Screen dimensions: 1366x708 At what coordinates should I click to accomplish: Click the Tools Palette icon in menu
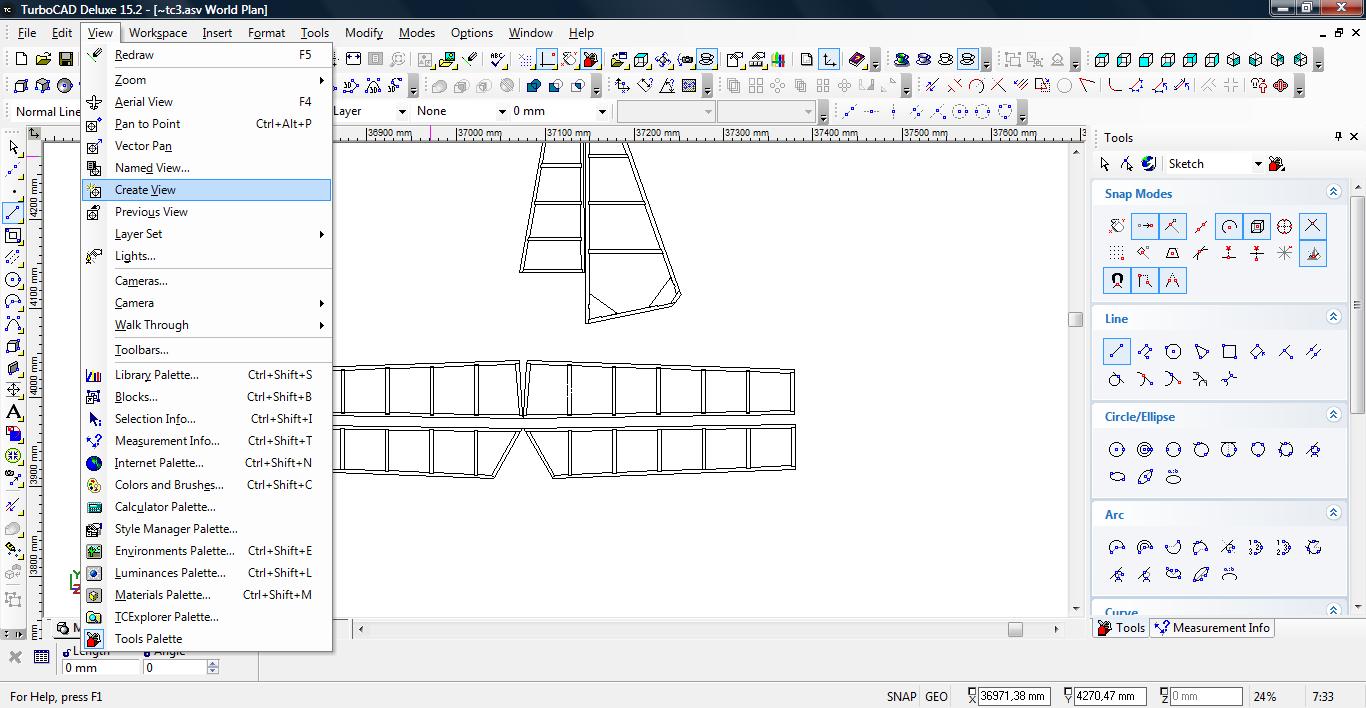pyautogui.click(x=94, y=639)
